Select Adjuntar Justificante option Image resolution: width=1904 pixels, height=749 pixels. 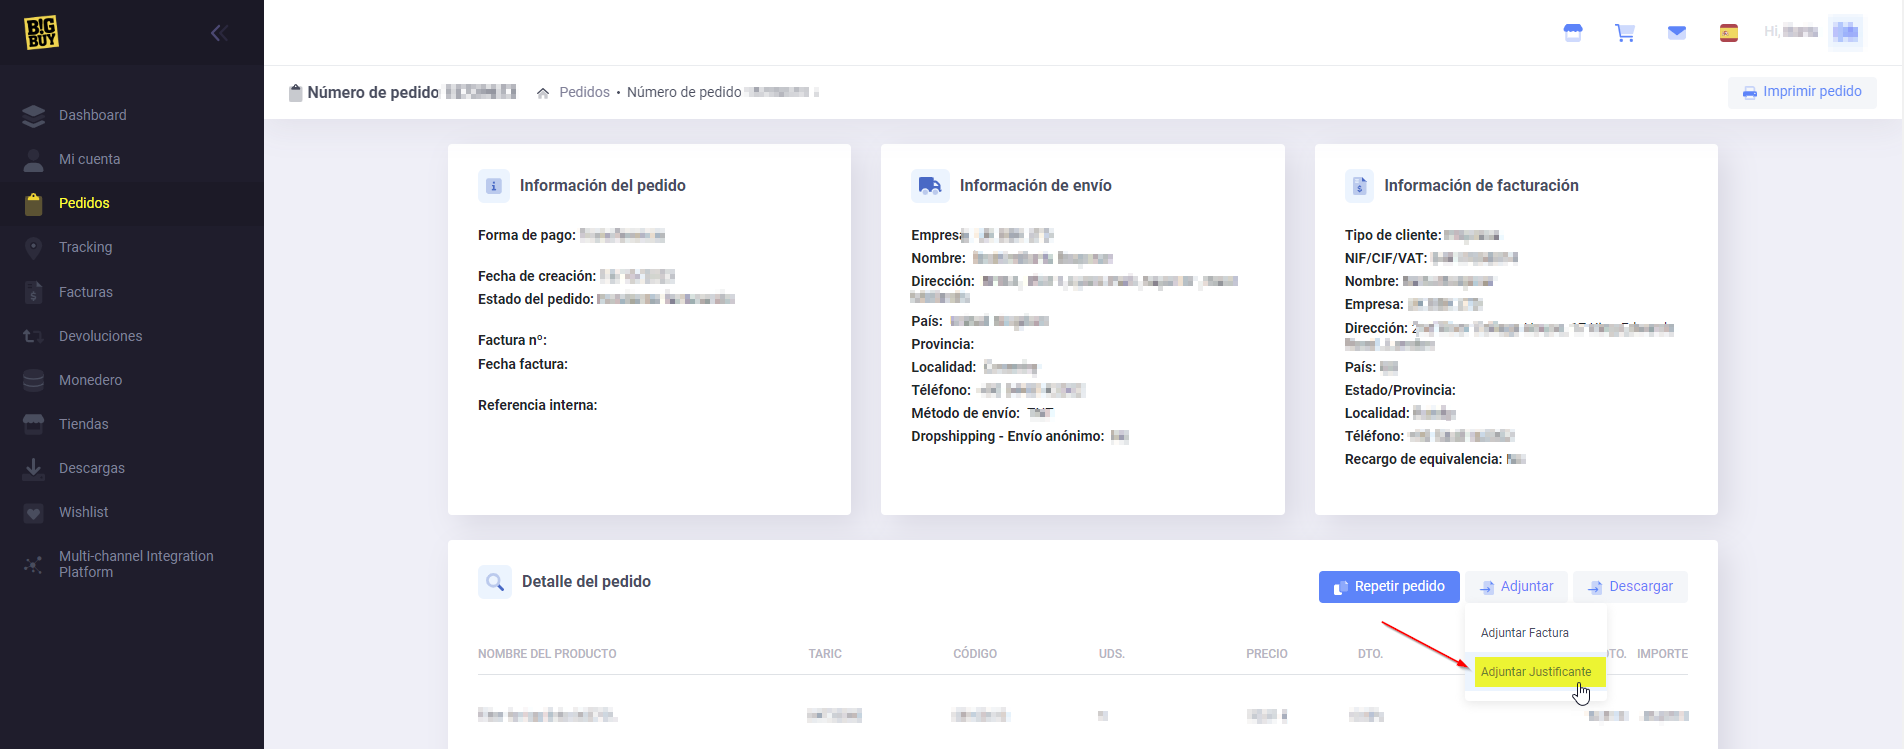coord(1535,672)
